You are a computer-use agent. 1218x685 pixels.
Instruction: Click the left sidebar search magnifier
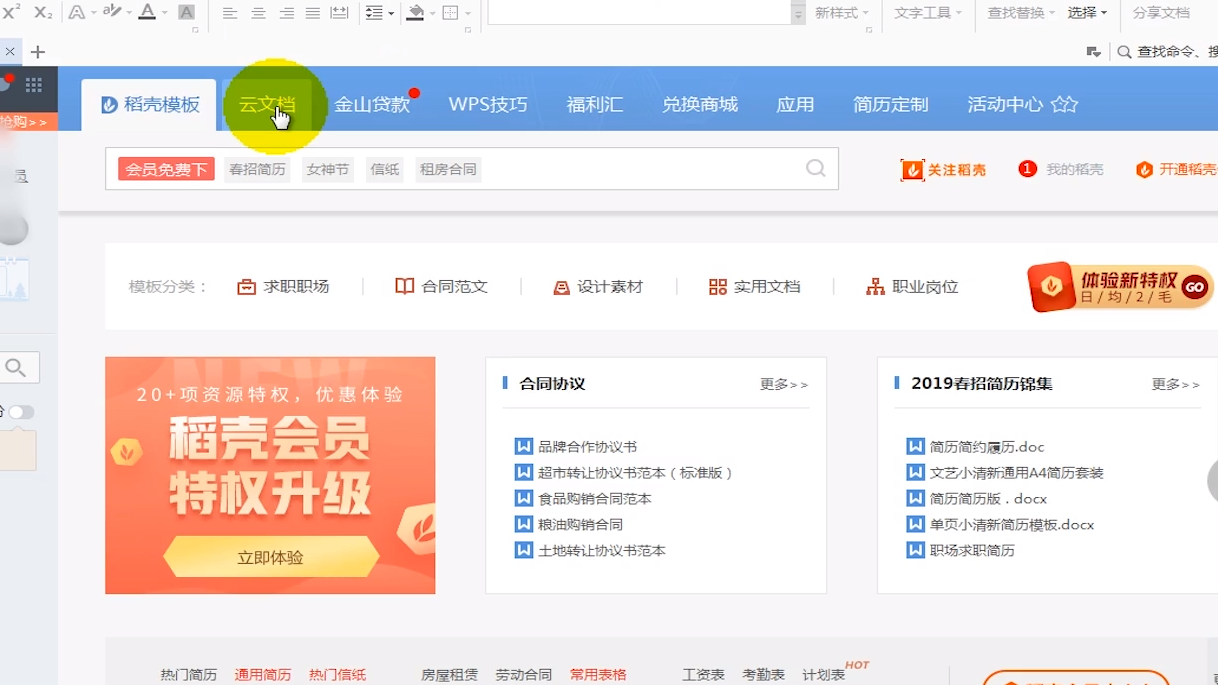[16, 368]
